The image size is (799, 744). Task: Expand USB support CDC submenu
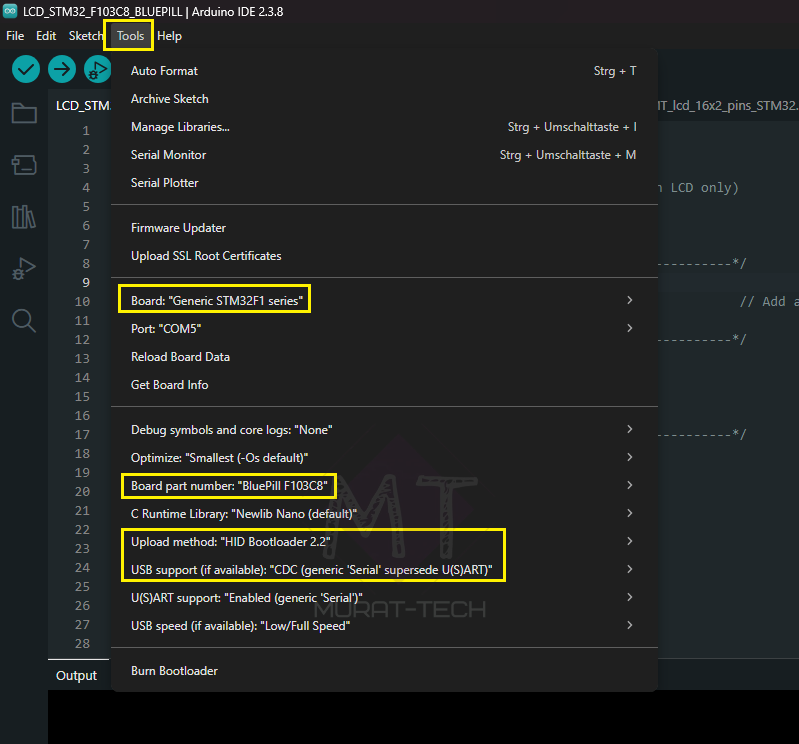[x=384, y=570]
